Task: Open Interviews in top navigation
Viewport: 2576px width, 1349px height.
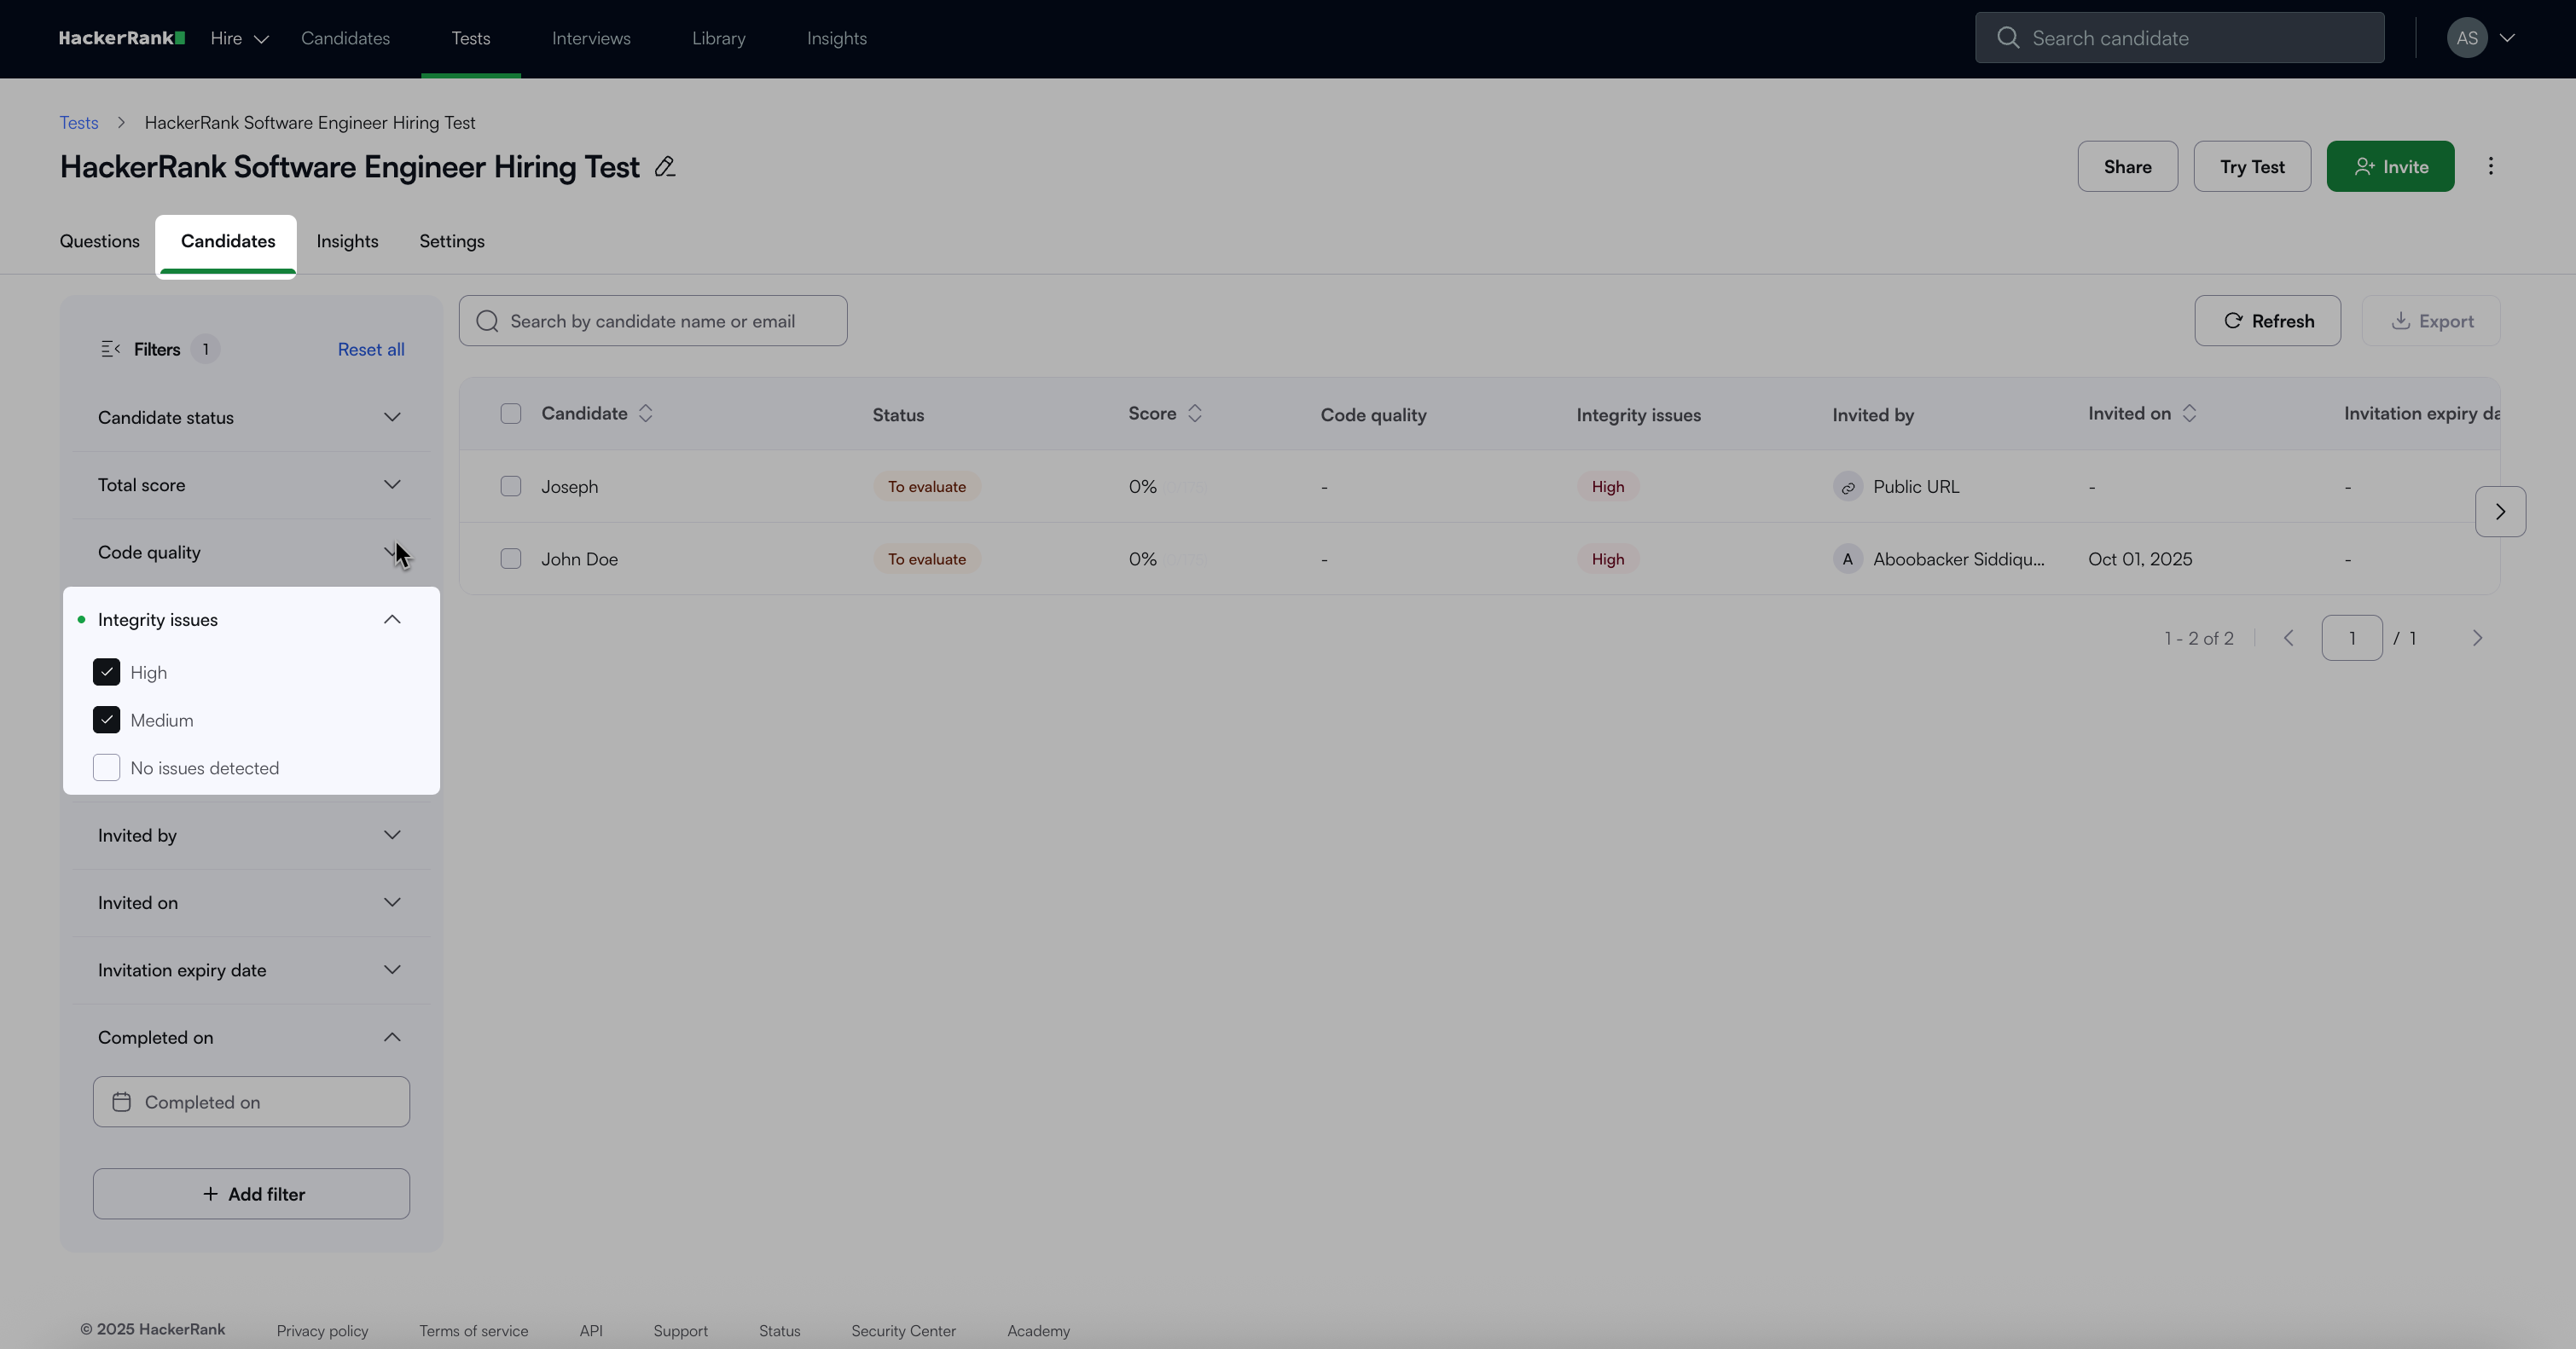Action: 591,38
